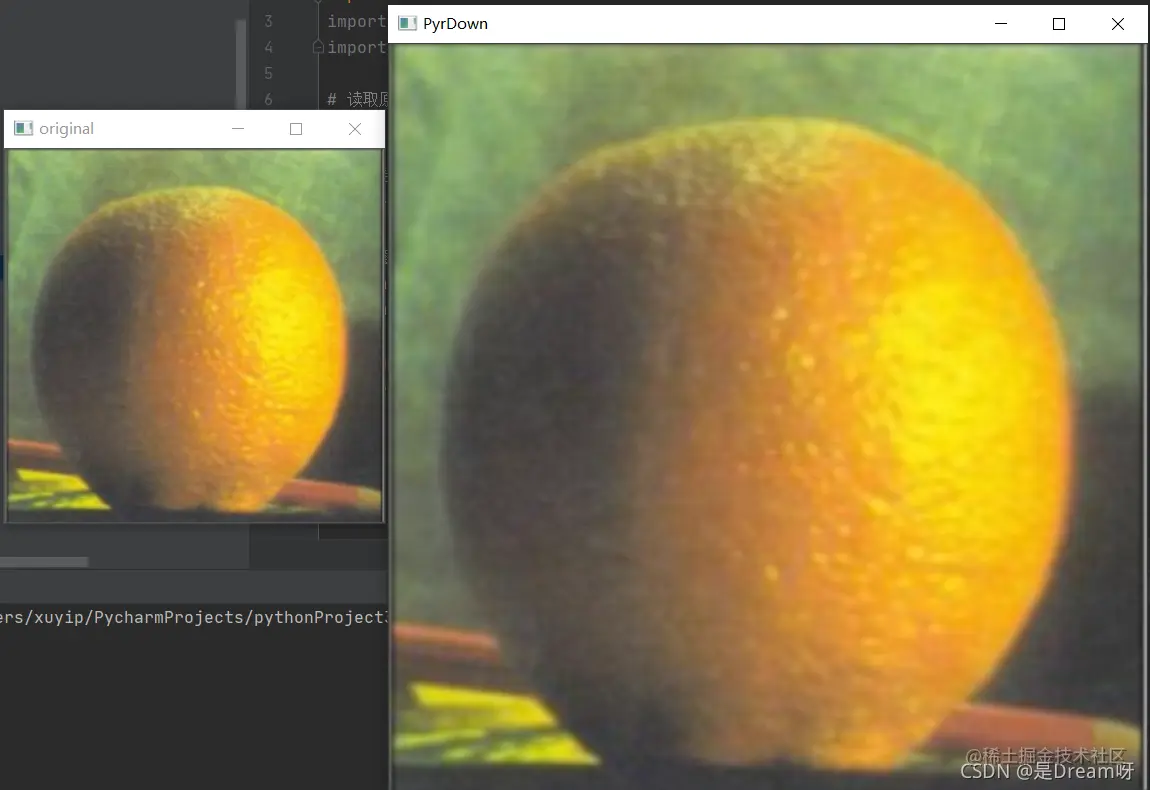Click line number 4 in editor gutter
Viewport: 1150px width, 790px height.
tap(268, 47)
